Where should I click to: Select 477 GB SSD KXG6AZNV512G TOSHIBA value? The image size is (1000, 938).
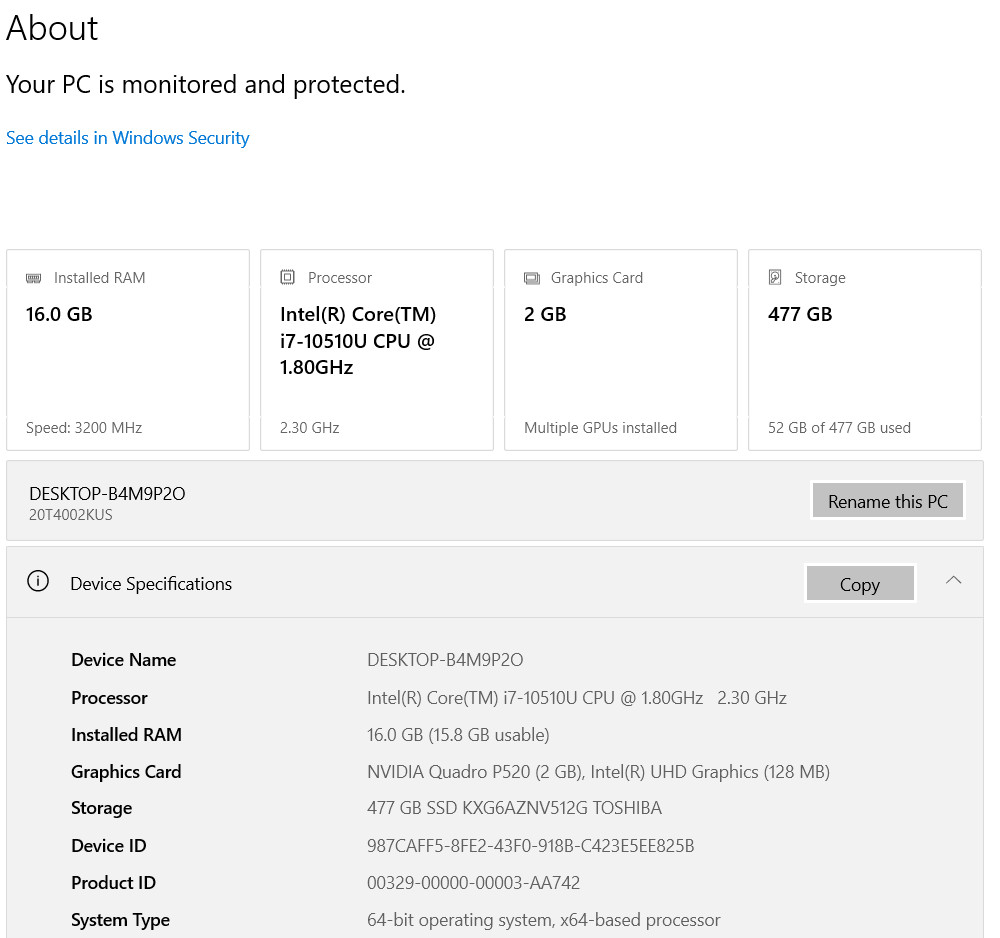514,809
